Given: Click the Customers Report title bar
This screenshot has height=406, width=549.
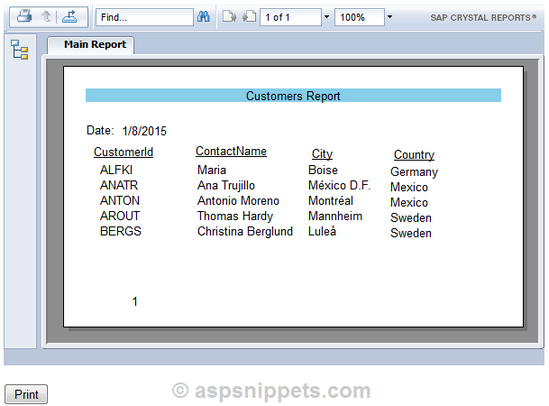Looking at the screenshot, I should pyautogui.click(x=293, y=96).
